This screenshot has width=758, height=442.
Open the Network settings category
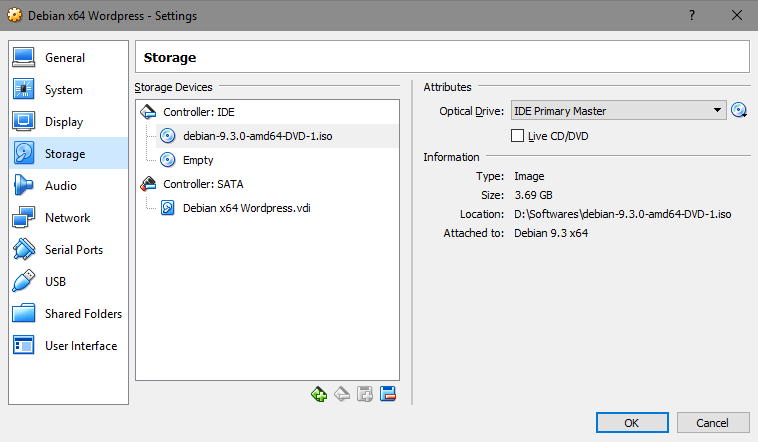pyautogui.click(x=68, y=217)
